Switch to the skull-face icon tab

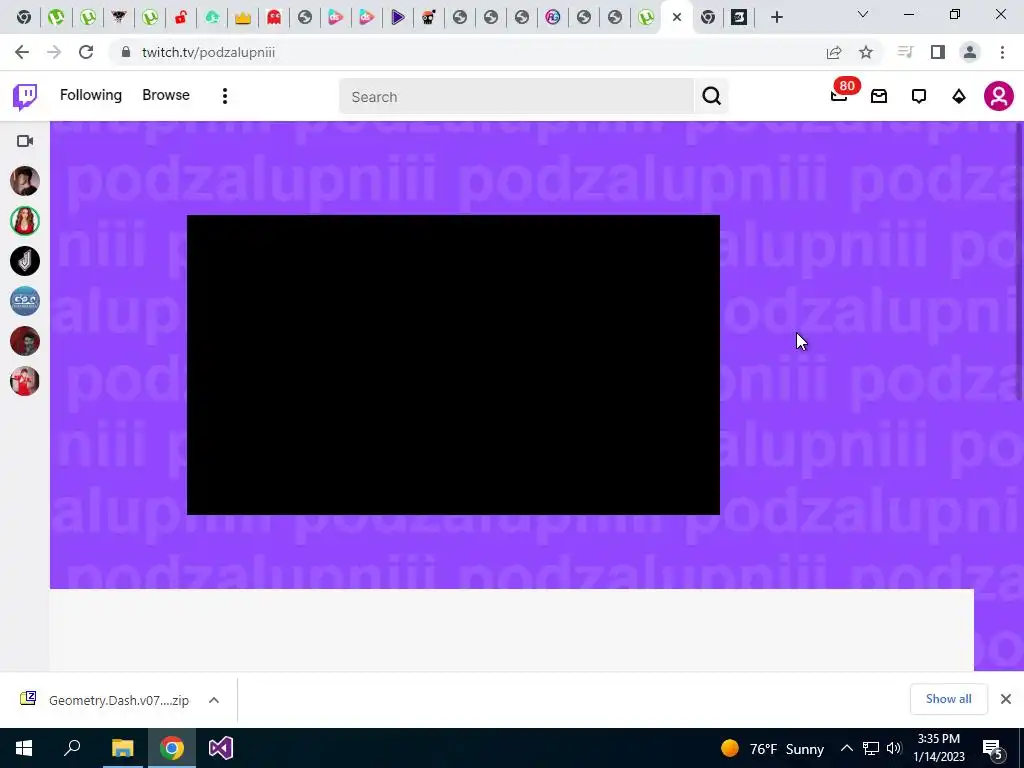[x=428, y=17]
